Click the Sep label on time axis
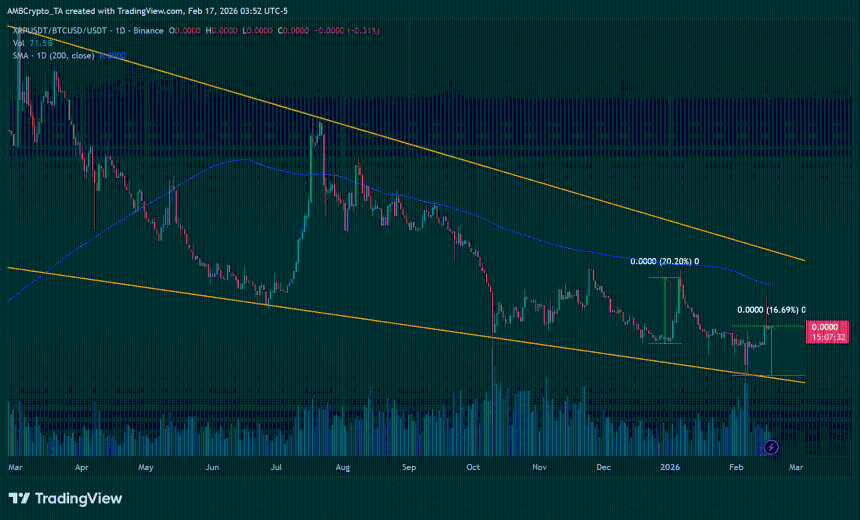The image size is (860, 520). (x=409, y=467)
